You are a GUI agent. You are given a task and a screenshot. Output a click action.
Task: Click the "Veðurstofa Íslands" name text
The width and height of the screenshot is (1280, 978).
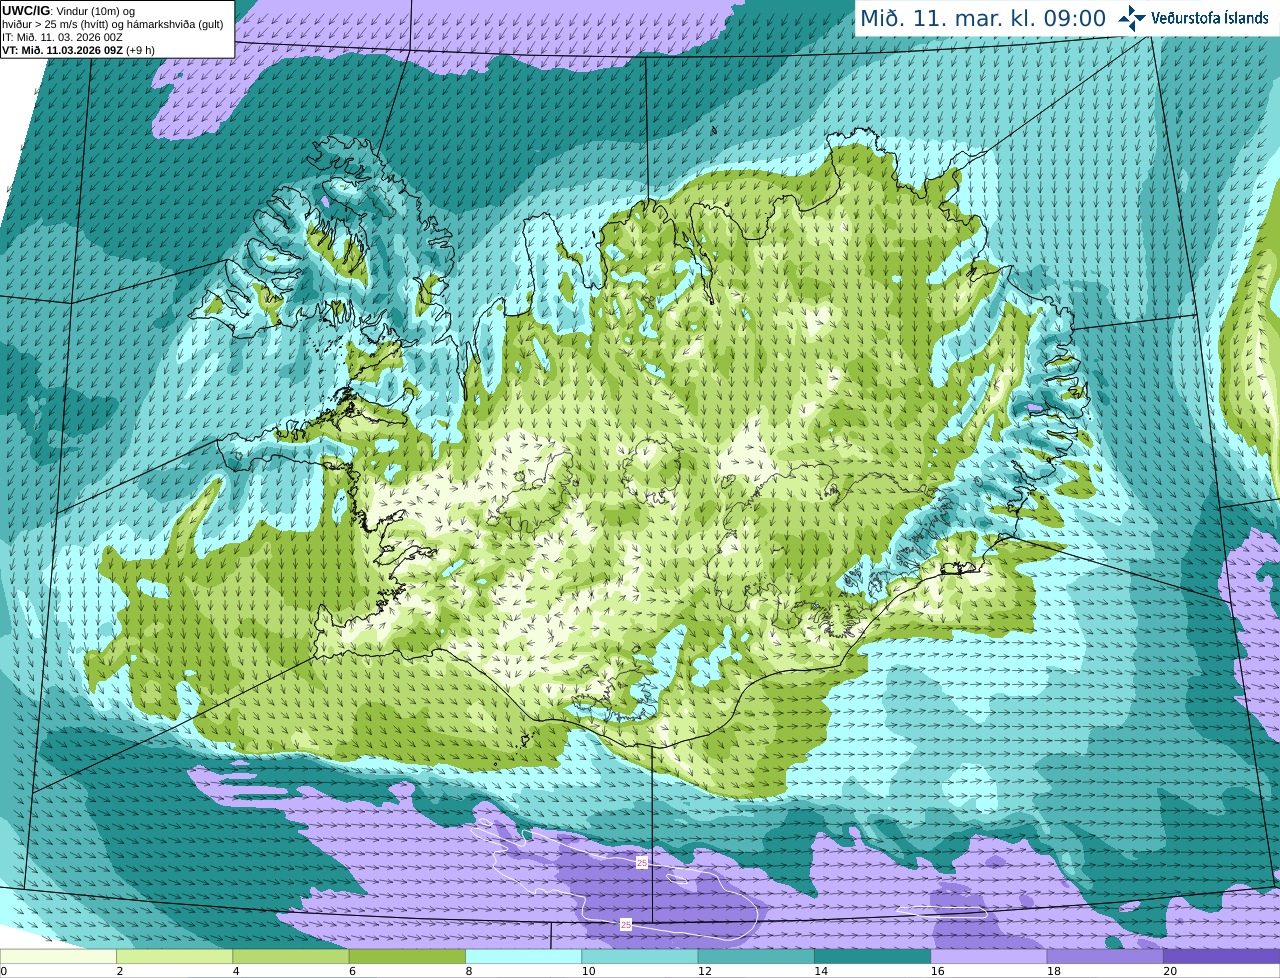click(1210, 18)
